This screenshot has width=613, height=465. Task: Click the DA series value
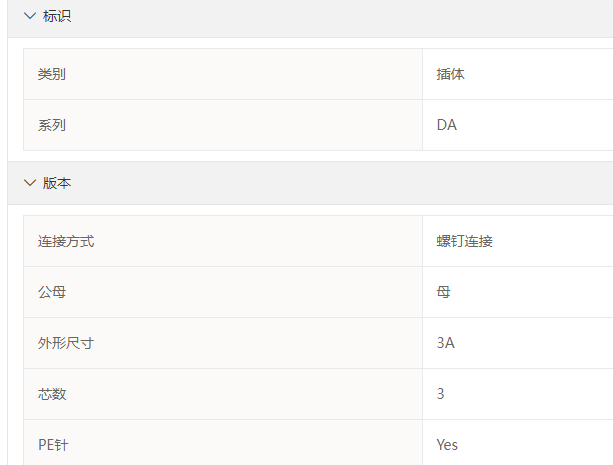447,125
